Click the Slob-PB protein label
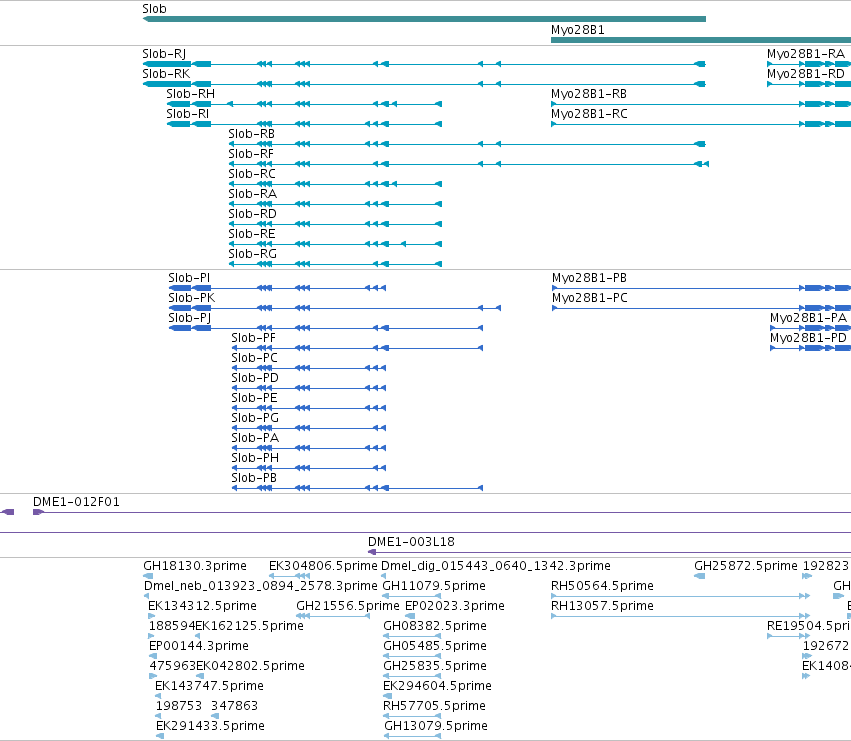The width and height of the screenshot is (851, 741). [x=254, y=478]
